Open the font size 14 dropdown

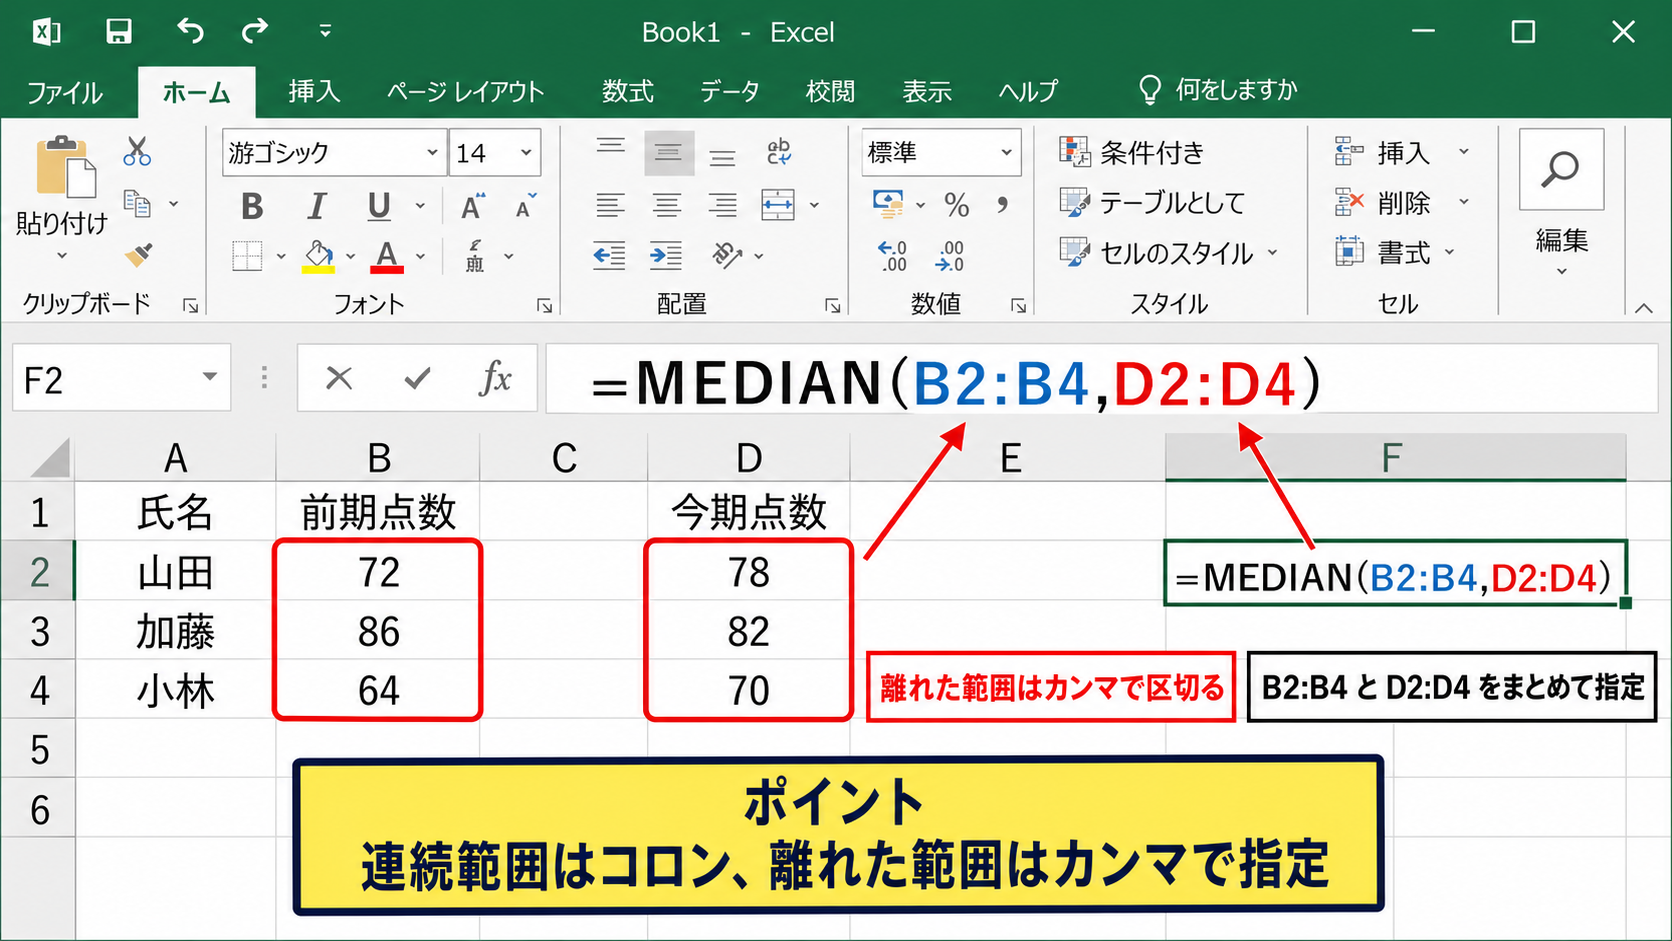pos(526,152)
